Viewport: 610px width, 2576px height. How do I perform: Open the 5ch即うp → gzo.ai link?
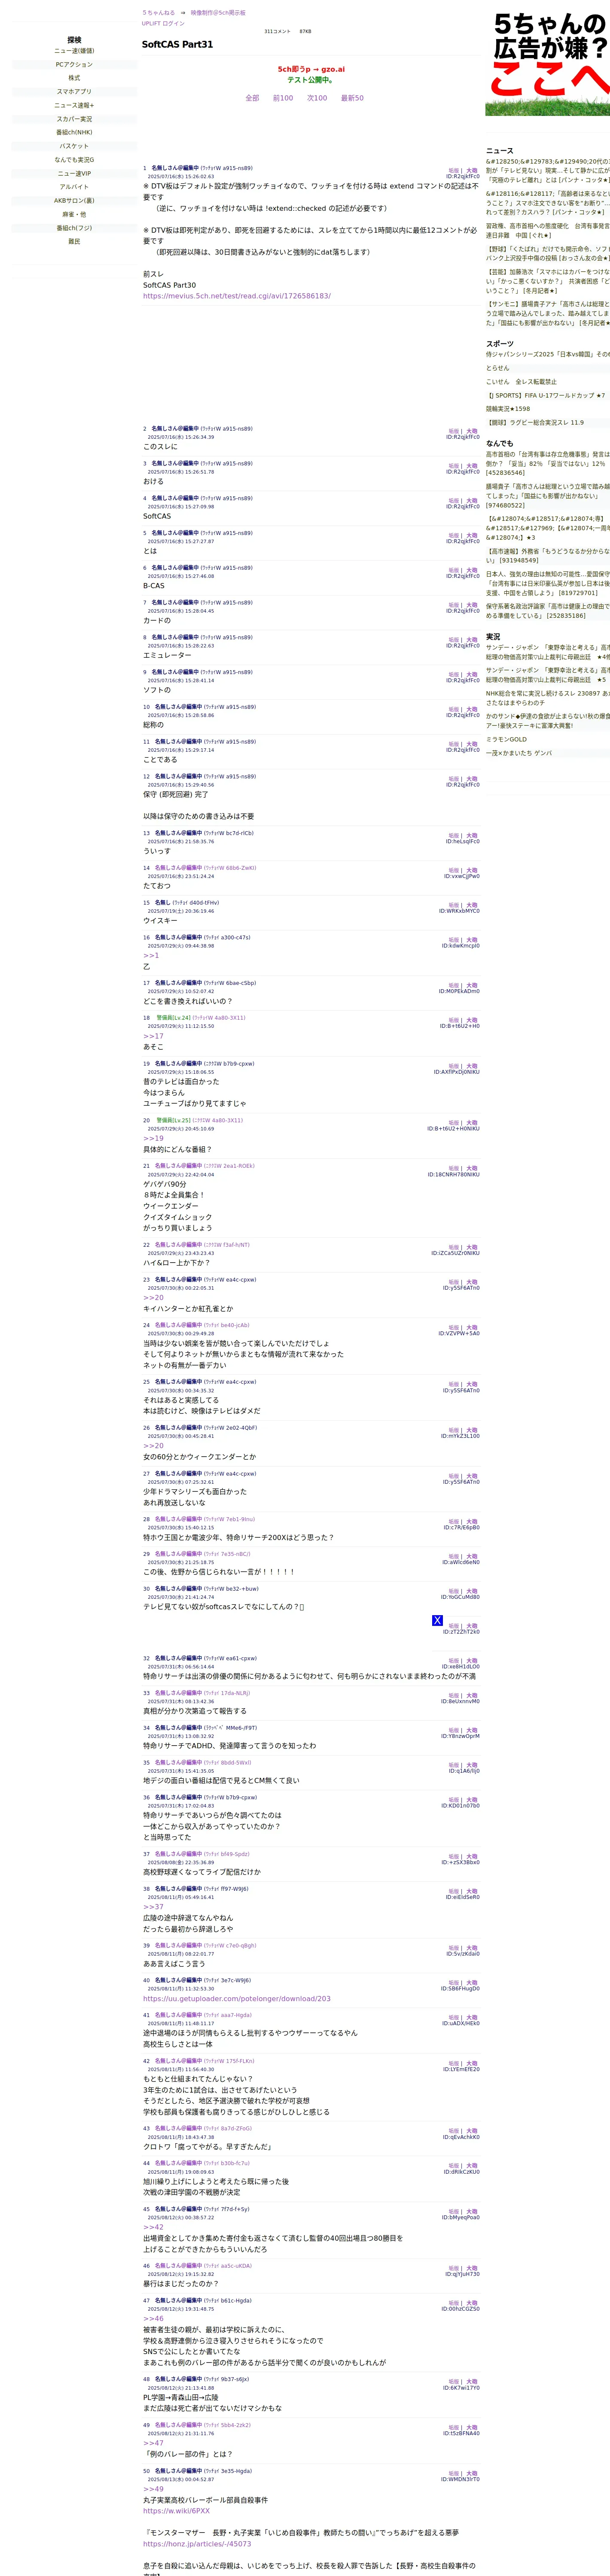tap(311, 70)
